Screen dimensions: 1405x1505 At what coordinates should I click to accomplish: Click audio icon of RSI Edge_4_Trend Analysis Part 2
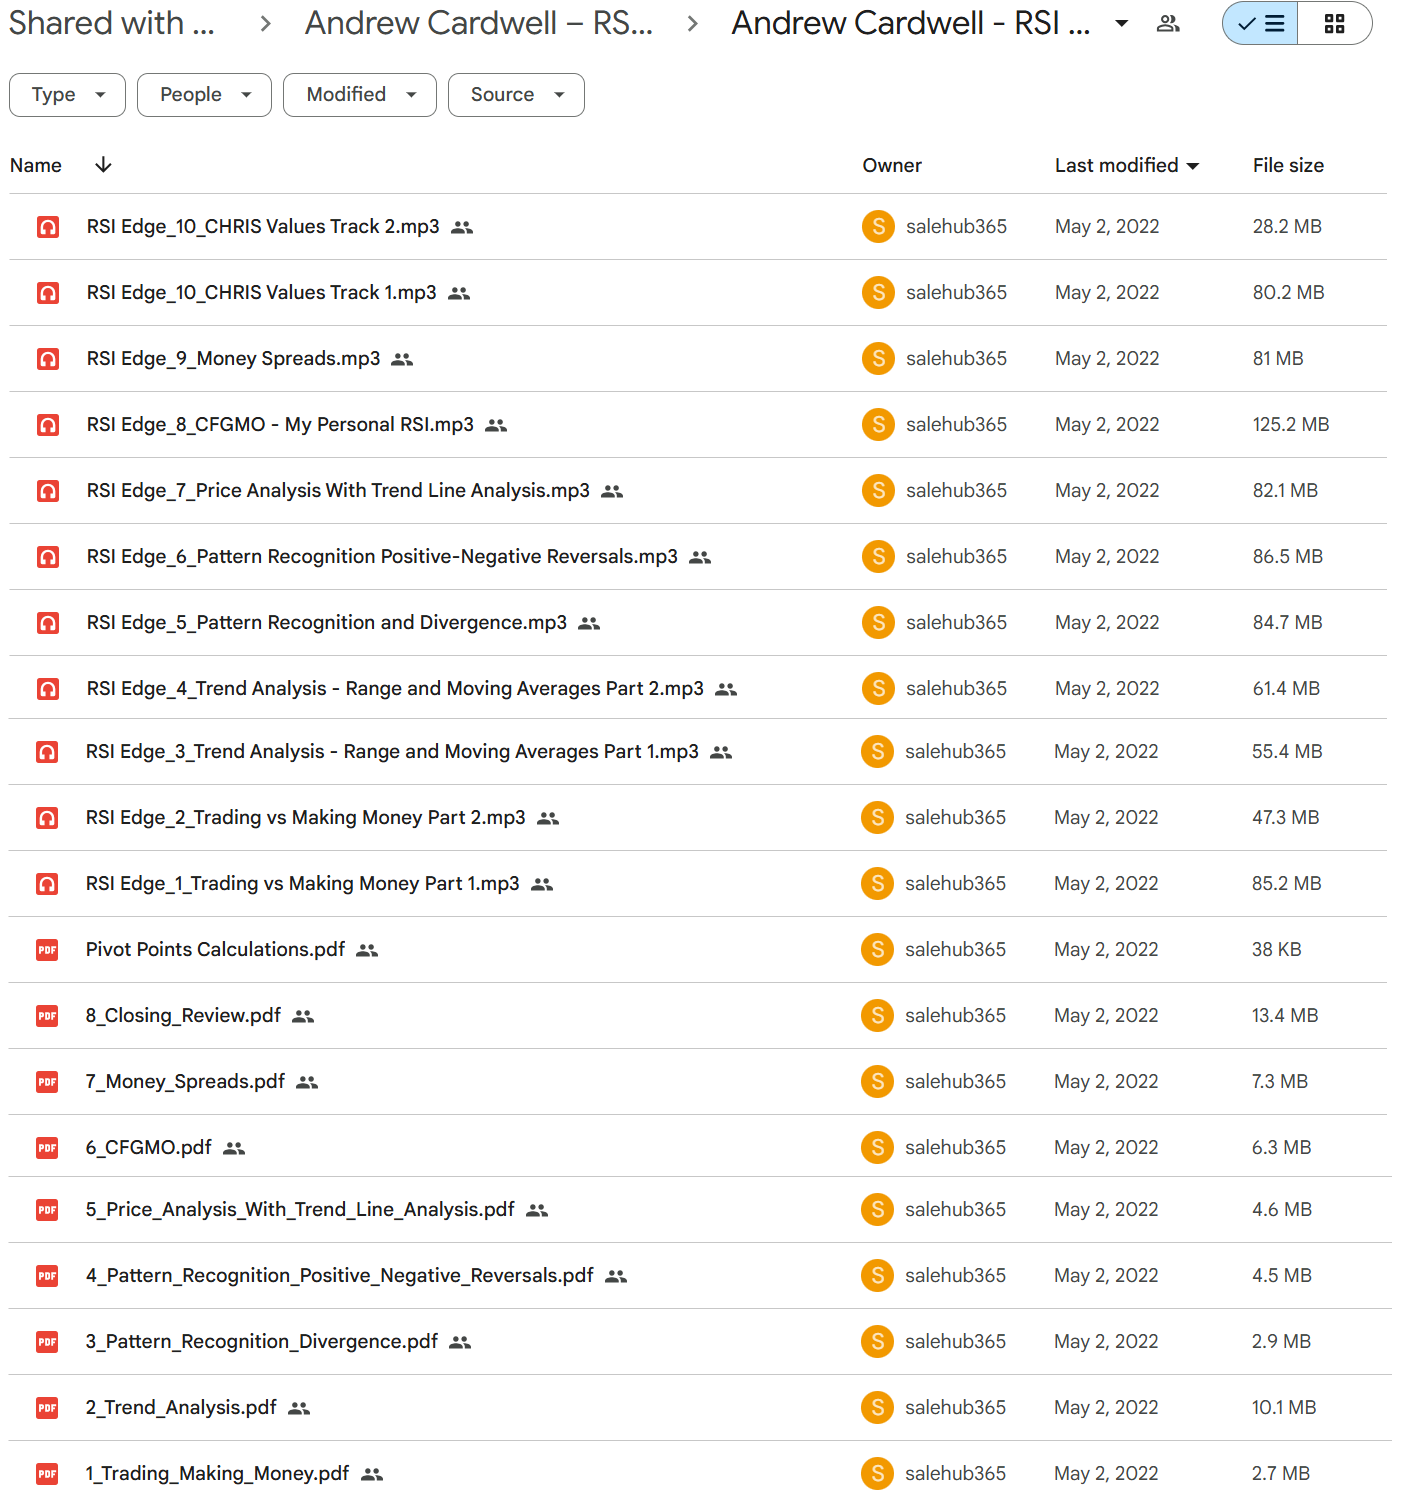[48, 689]
